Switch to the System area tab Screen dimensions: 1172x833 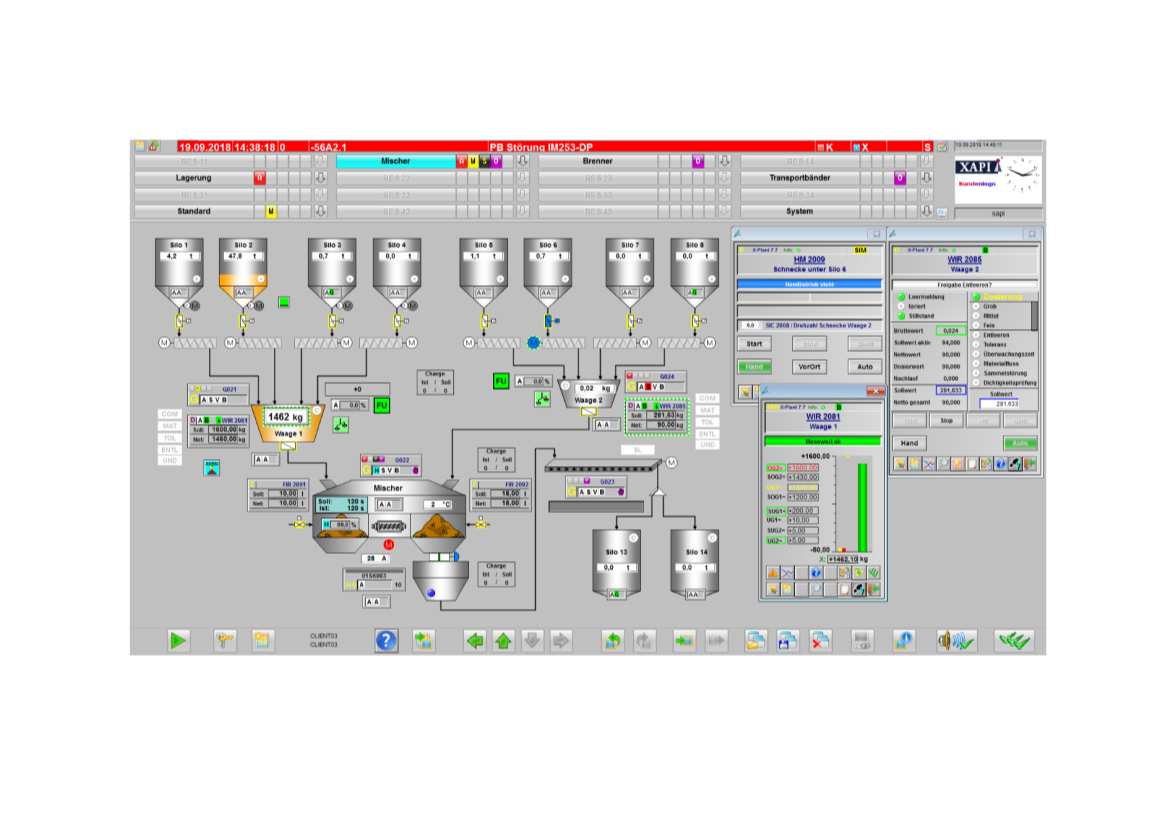point(799,212)
